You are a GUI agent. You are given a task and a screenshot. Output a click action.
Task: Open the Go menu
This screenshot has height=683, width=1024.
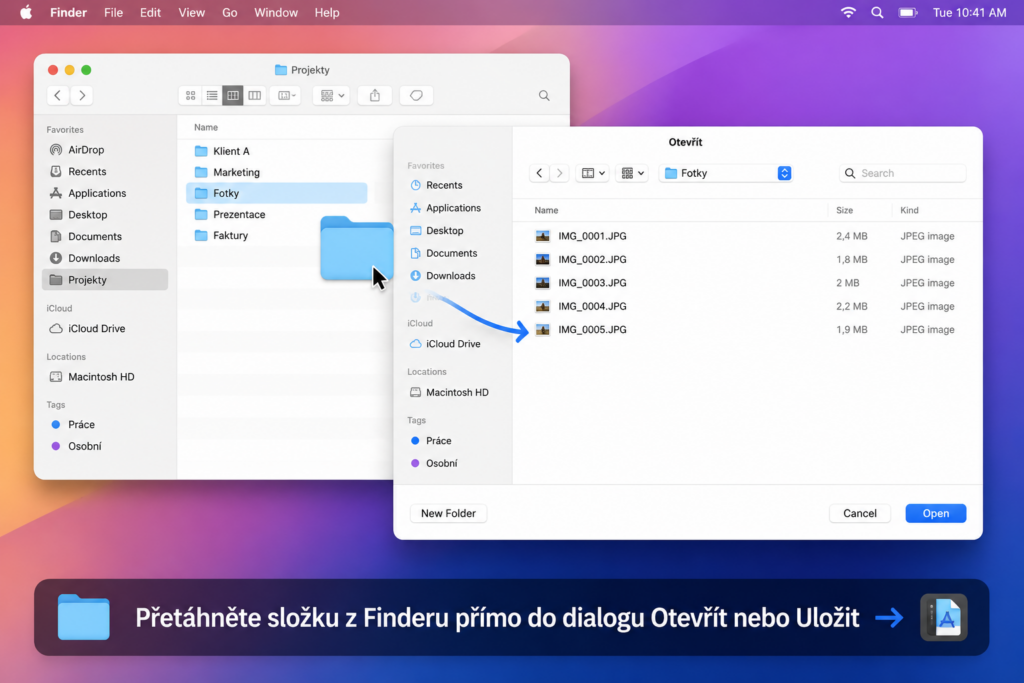[229, 12]
